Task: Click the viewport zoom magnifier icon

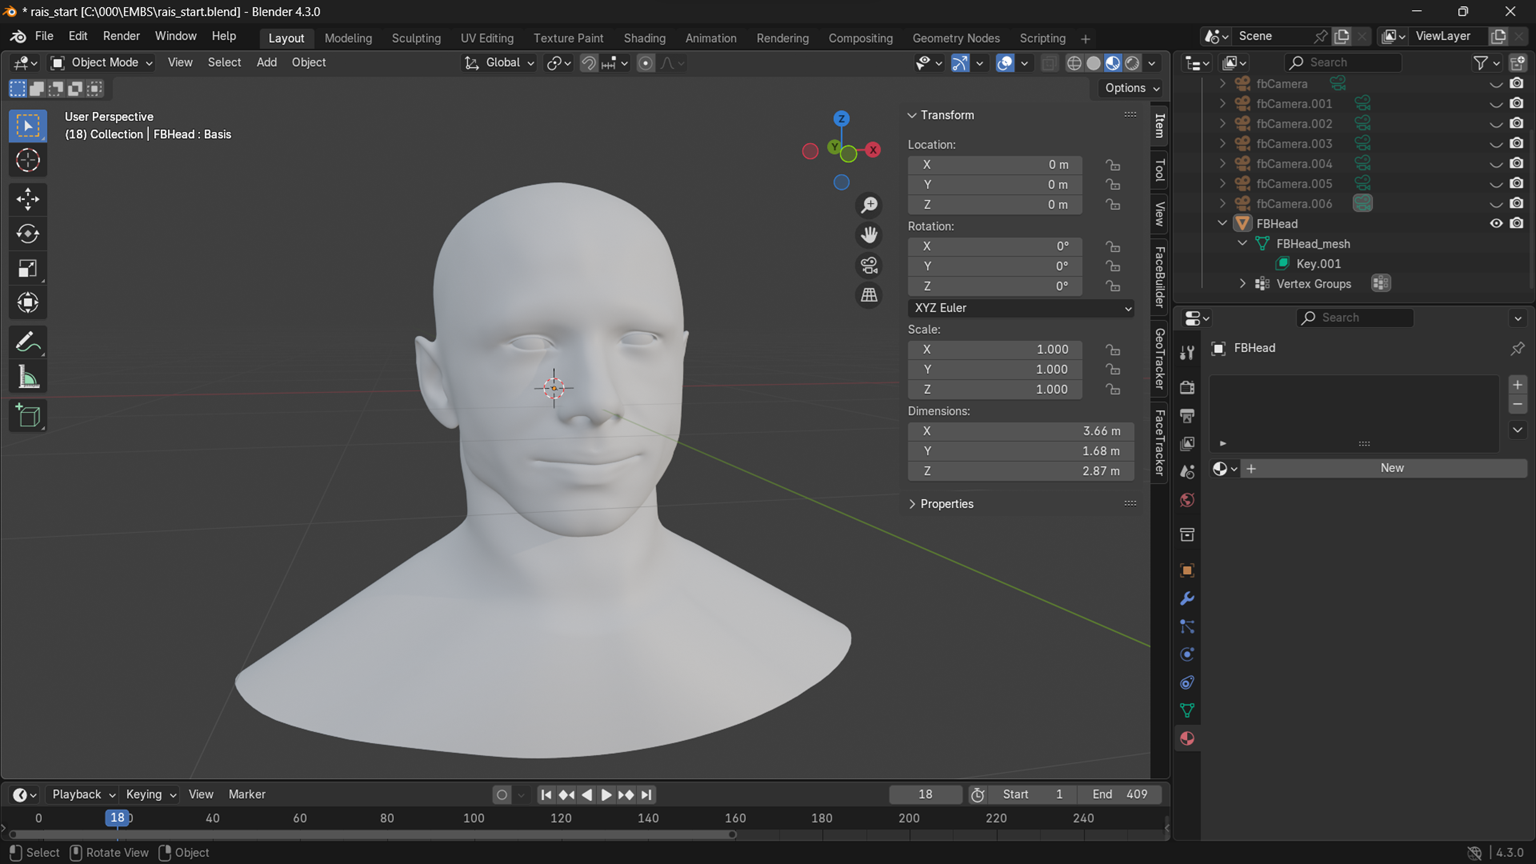Action: tap(869, 205)
